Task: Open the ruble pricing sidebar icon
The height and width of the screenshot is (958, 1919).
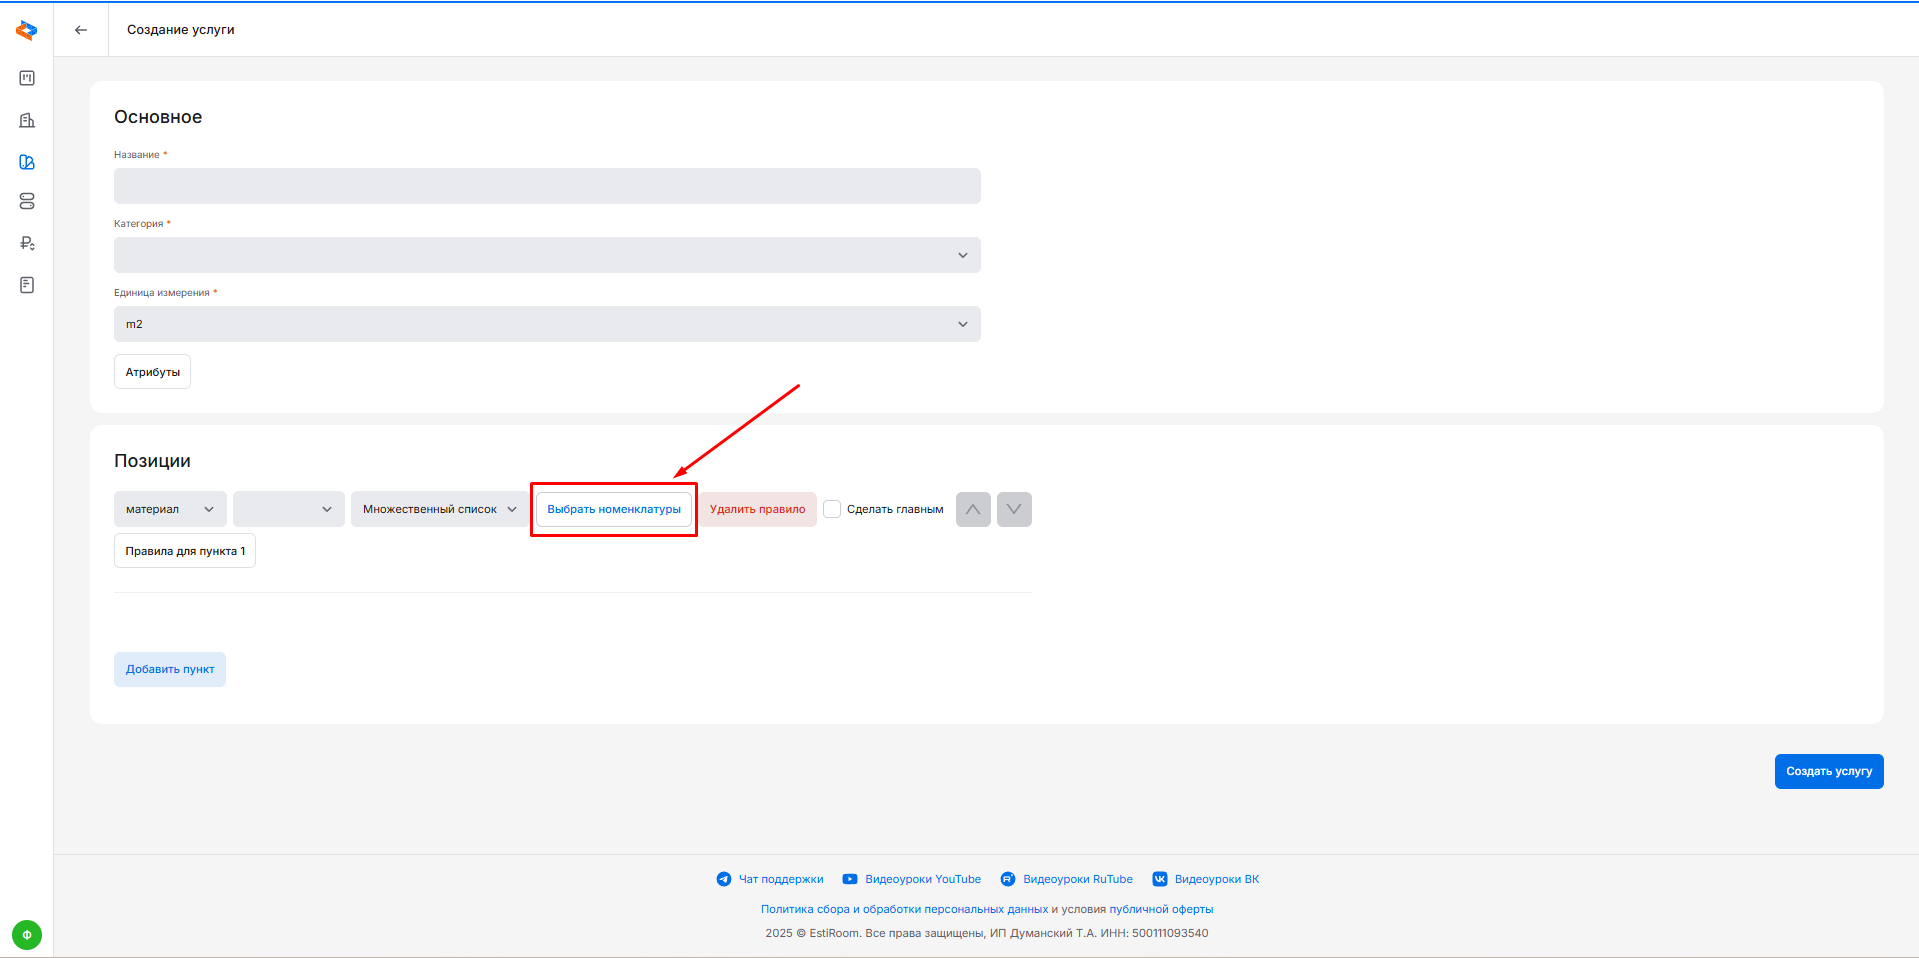Action: [x=27, y=243]
